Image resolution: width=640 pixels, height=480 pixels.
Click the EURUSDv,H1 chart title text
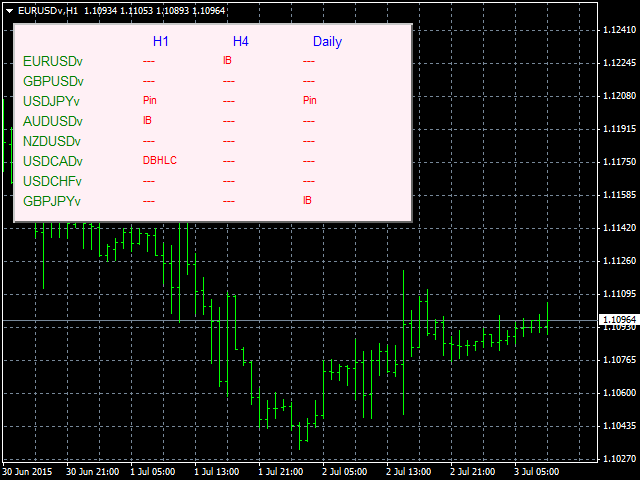click(x=48, y=11)
